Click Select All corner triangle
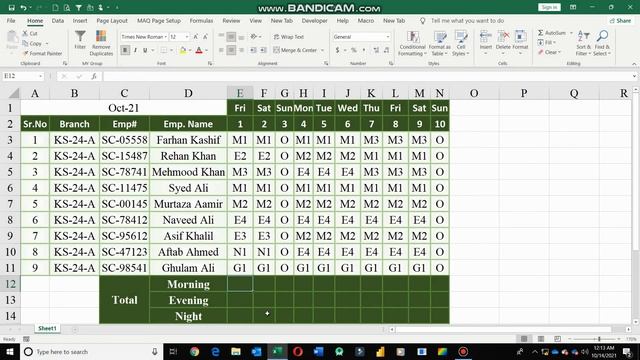The width and height of the screenshot is (640, 360). [14, 94]
